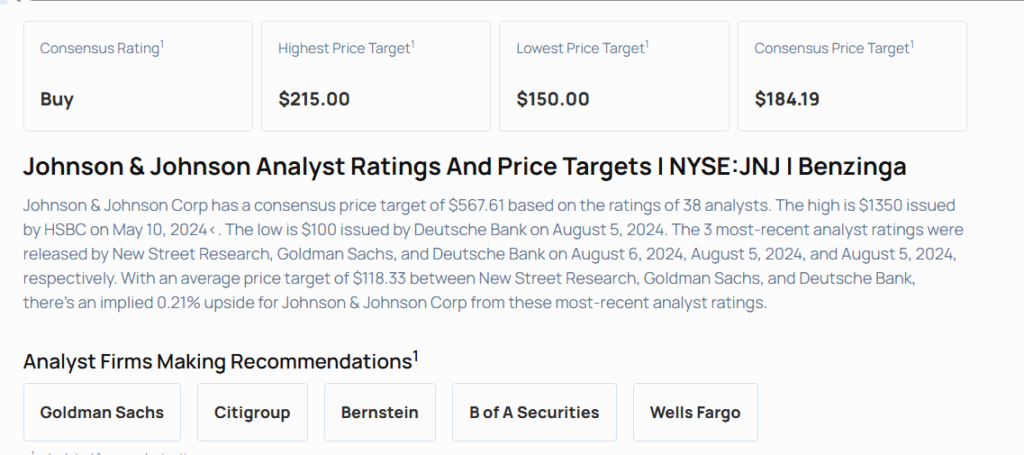
Task: Choose the B of A Securities button
Action: click(534, 412)
